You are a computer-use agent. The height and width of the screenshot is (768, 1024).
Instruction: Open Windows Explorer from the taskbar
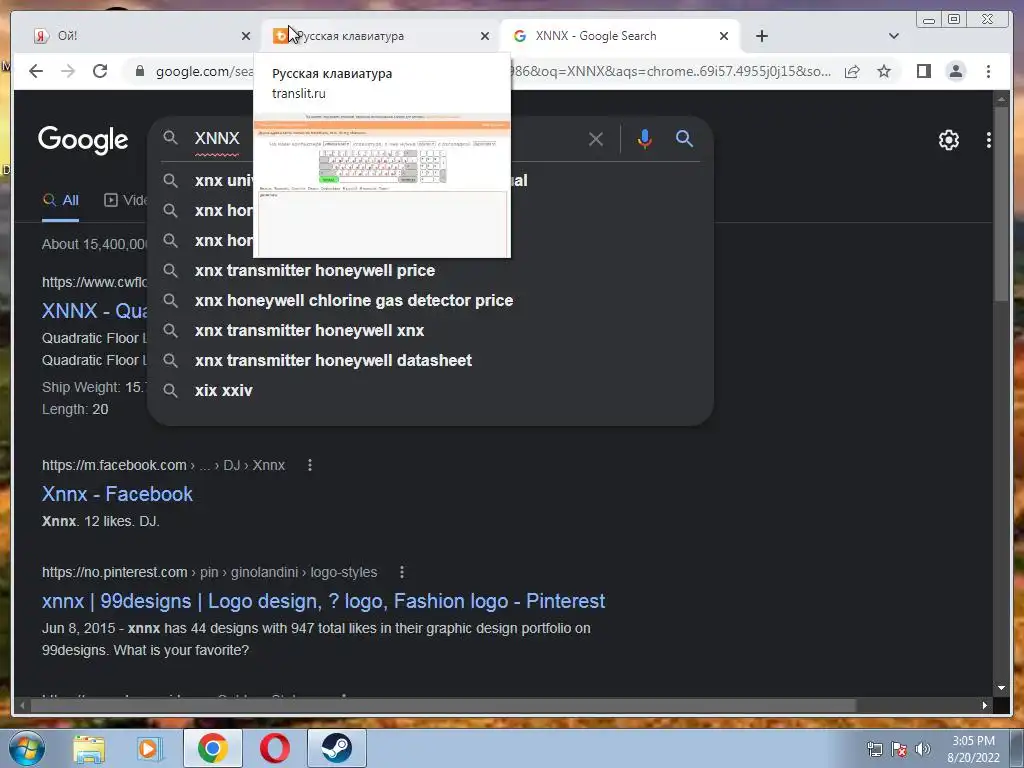point(89,749)
